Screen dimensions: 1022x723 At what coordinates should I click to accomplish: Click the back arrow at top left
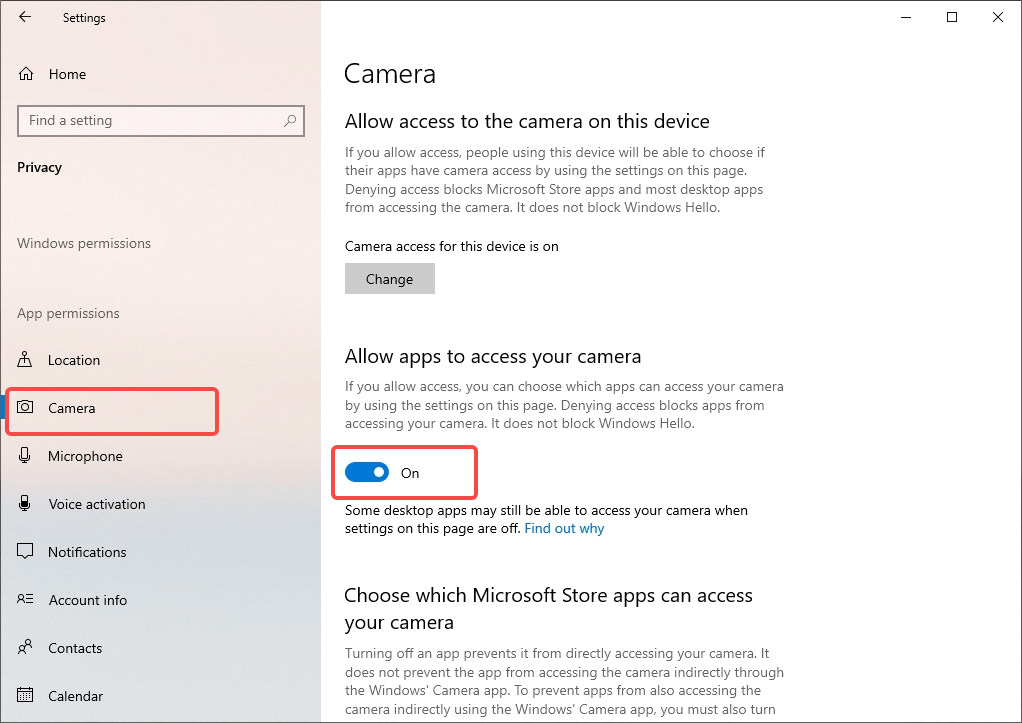pos(24,17)
